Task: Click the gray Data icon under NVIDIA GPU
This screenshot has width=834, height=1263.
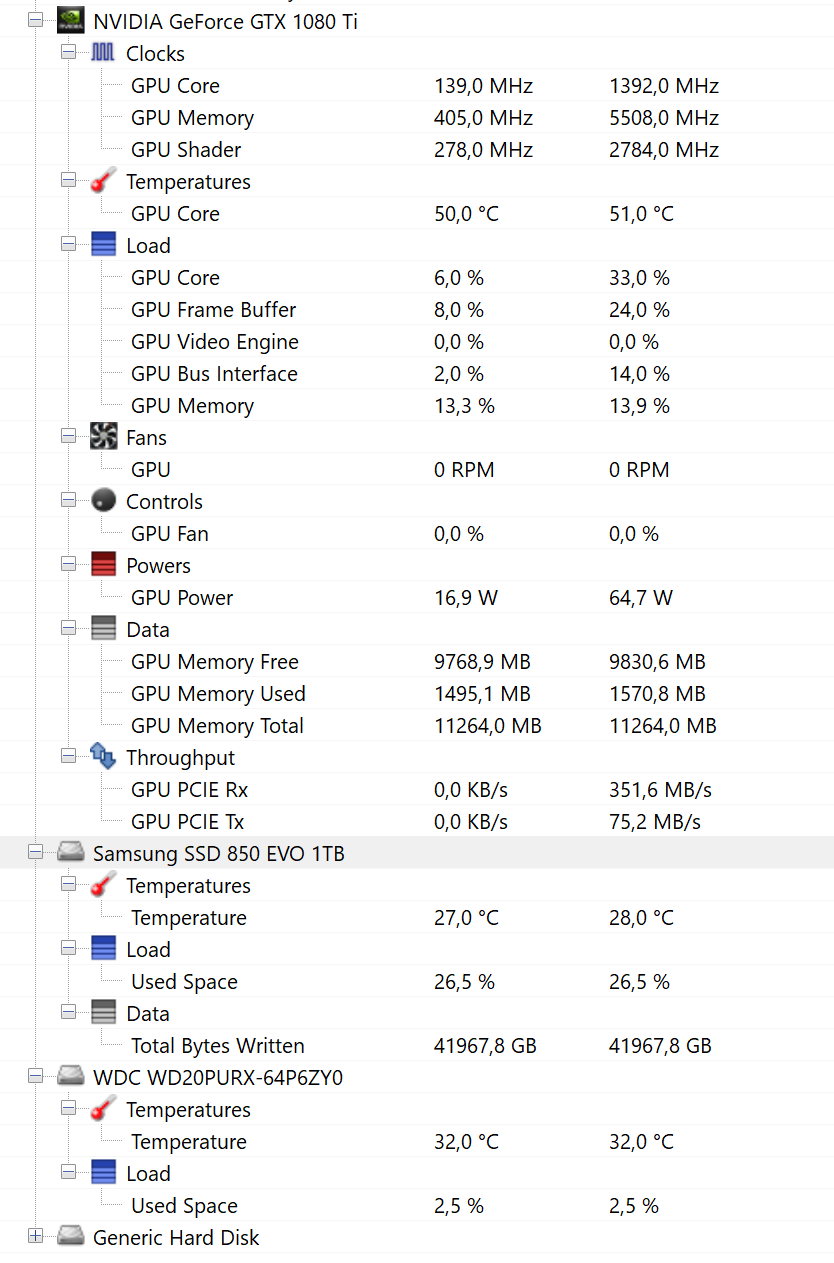Action: click(x=103, y=629)
